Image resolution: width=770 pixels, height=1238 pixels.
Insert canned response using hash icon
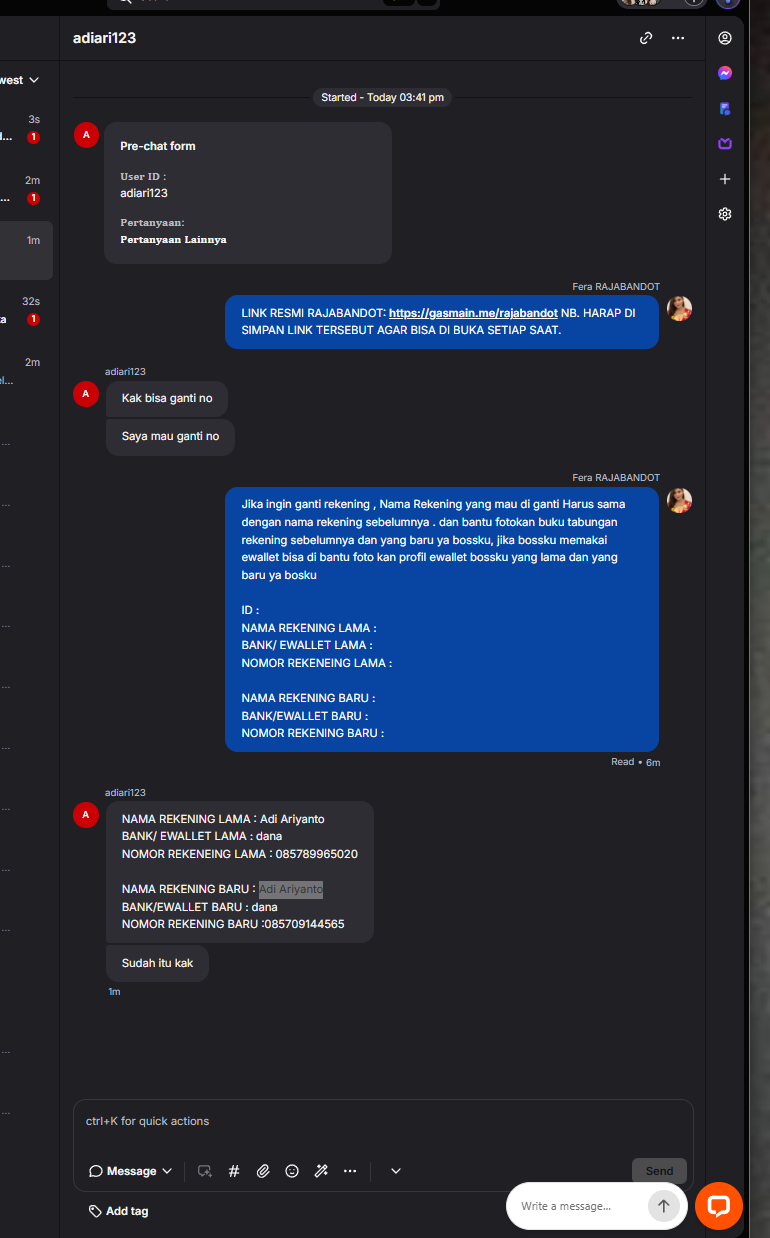(x=234, y=1171)
